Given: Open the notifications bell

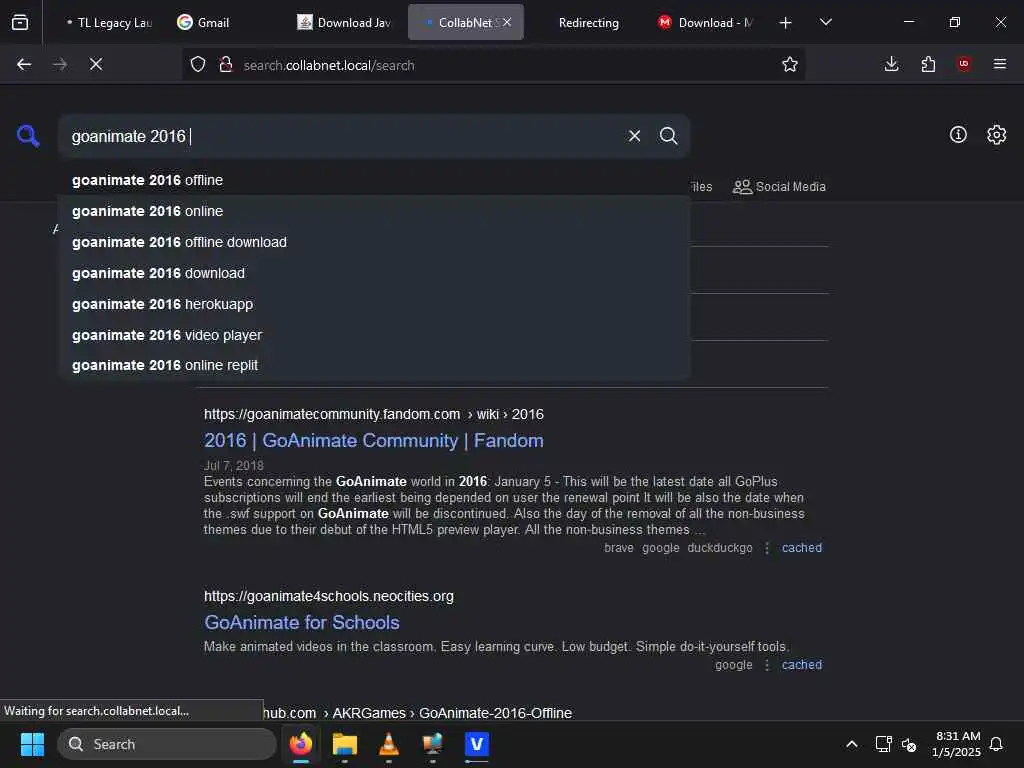Looking at the screenshot, I should (x=996, y=744).
